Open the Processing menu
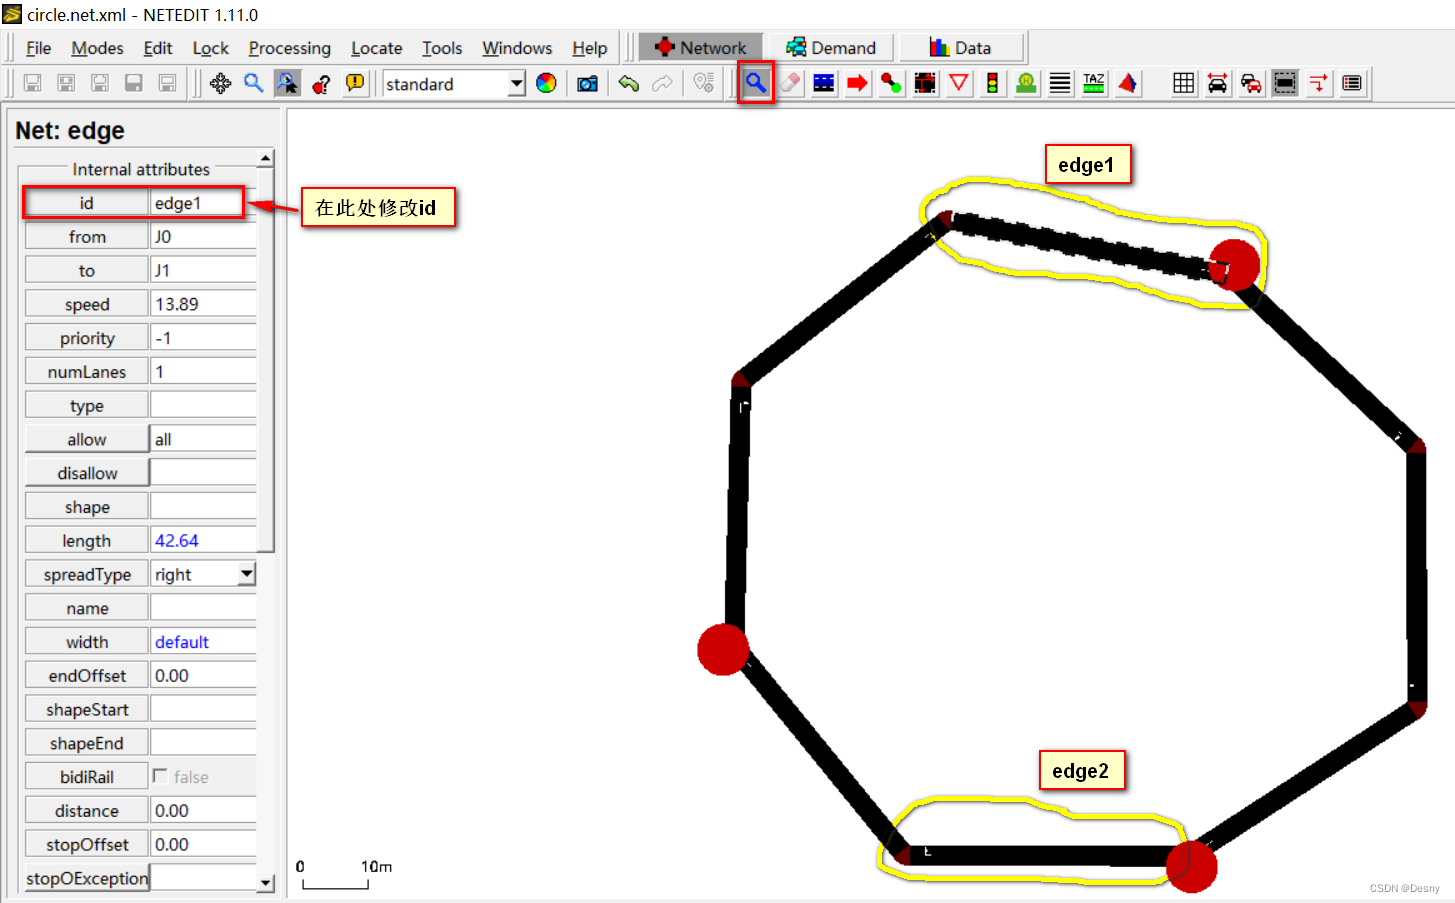This screenshot has height=903, width=1455. (289, 48)
